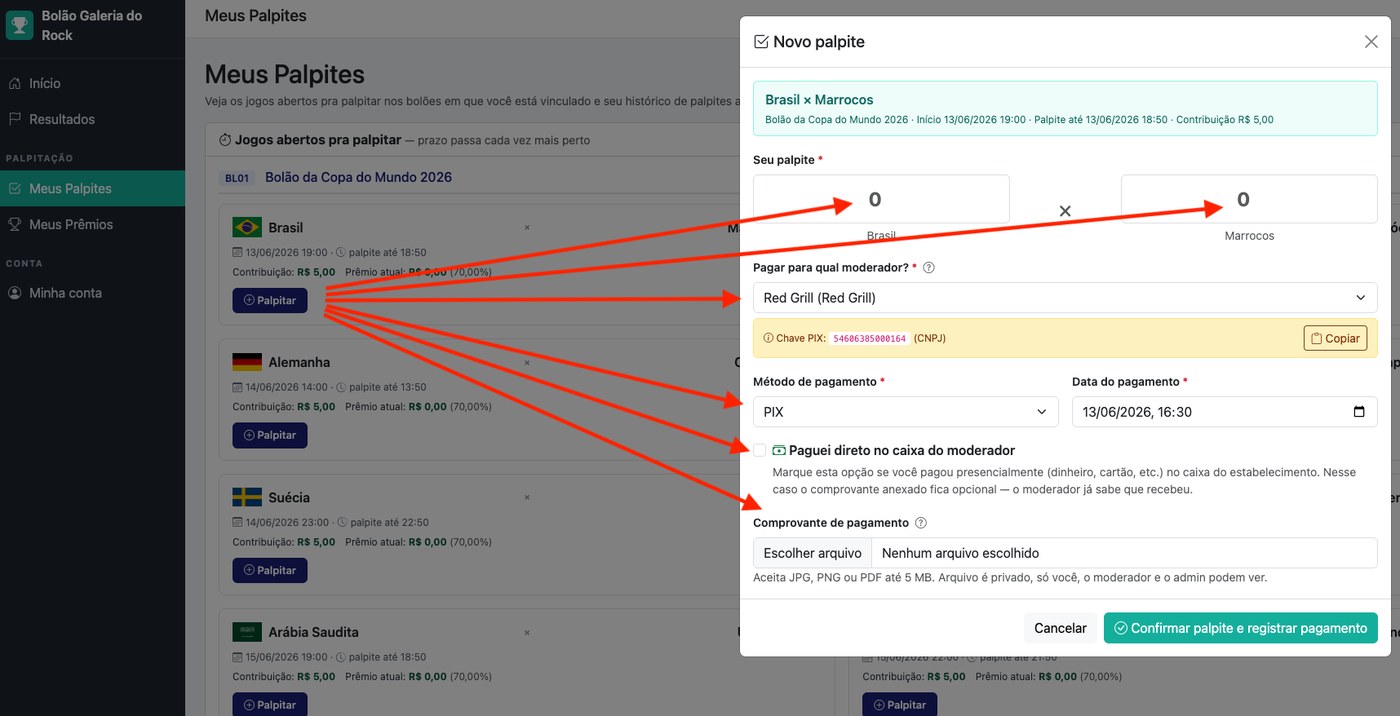
Task: Expand the Método de pagamento PIX dropdown
Action: tap(906, 412)
